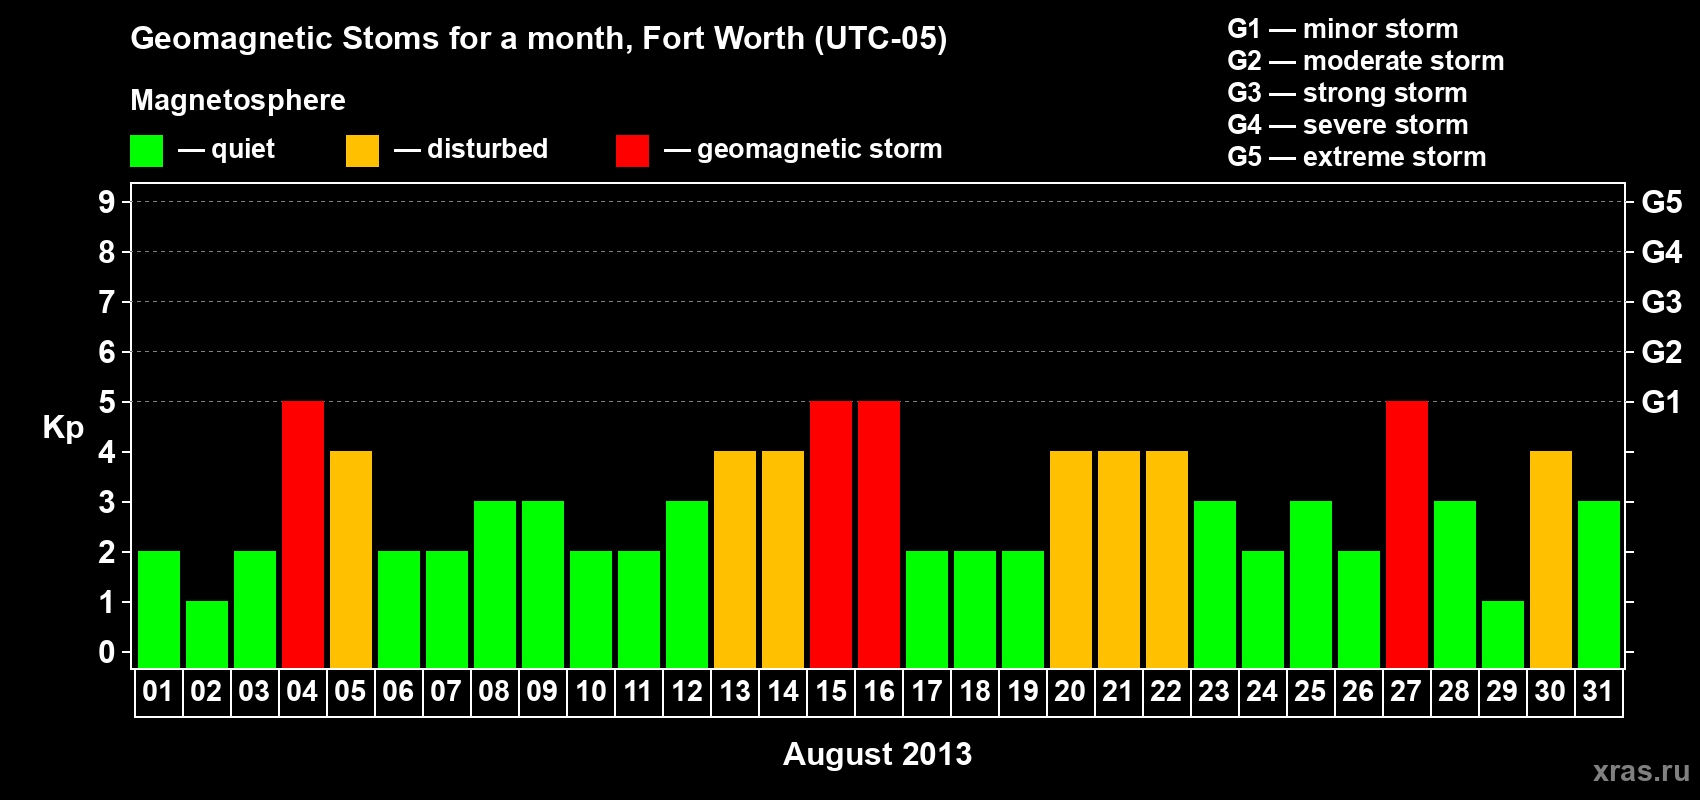Click the 'geomagnetic storm' legend text
This screenshot has width=1700, height=800.
[820, 149]
